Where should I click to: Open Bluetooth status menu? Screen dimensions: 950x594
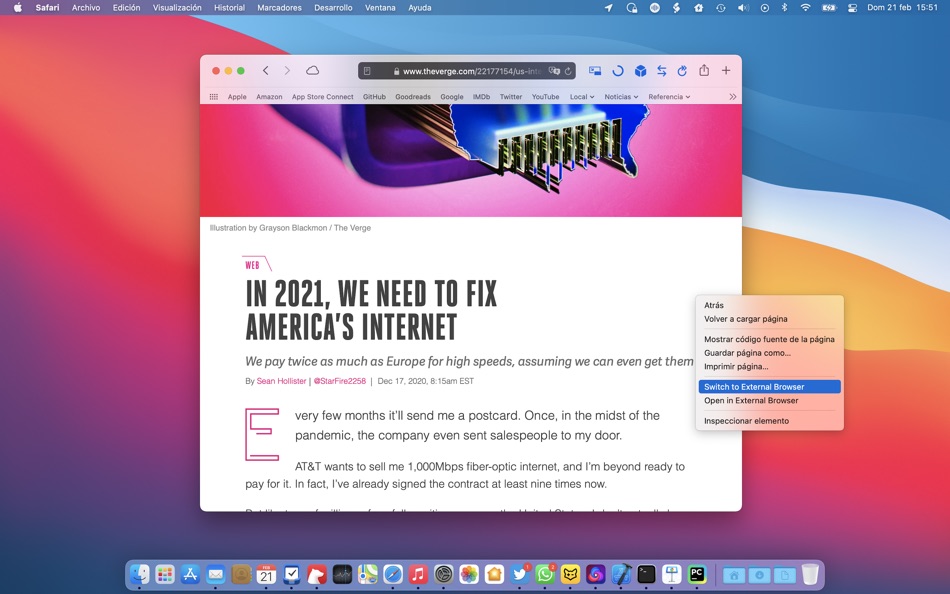point(784,8)
